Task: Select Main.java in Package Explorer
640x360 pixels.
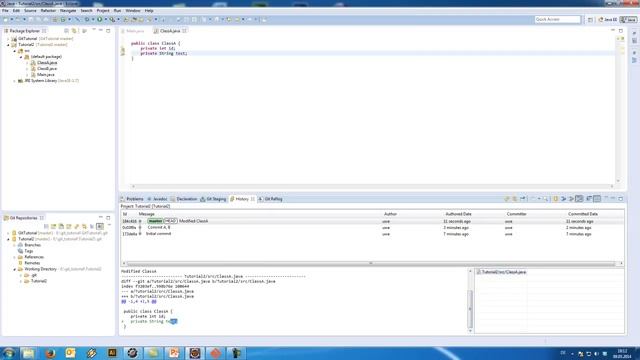Action: point(45,75)
